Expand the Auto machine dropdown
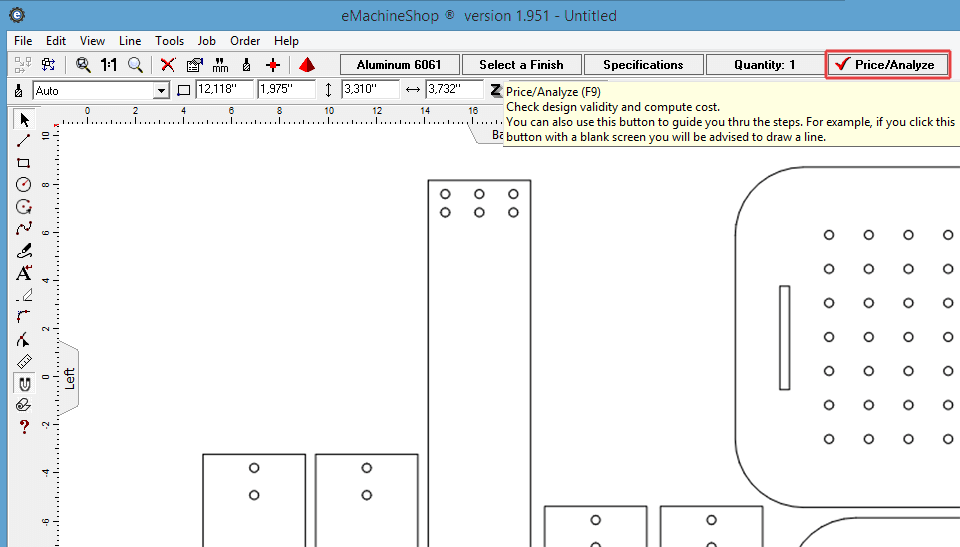The image size is (960, 547). tap(161, 90)
